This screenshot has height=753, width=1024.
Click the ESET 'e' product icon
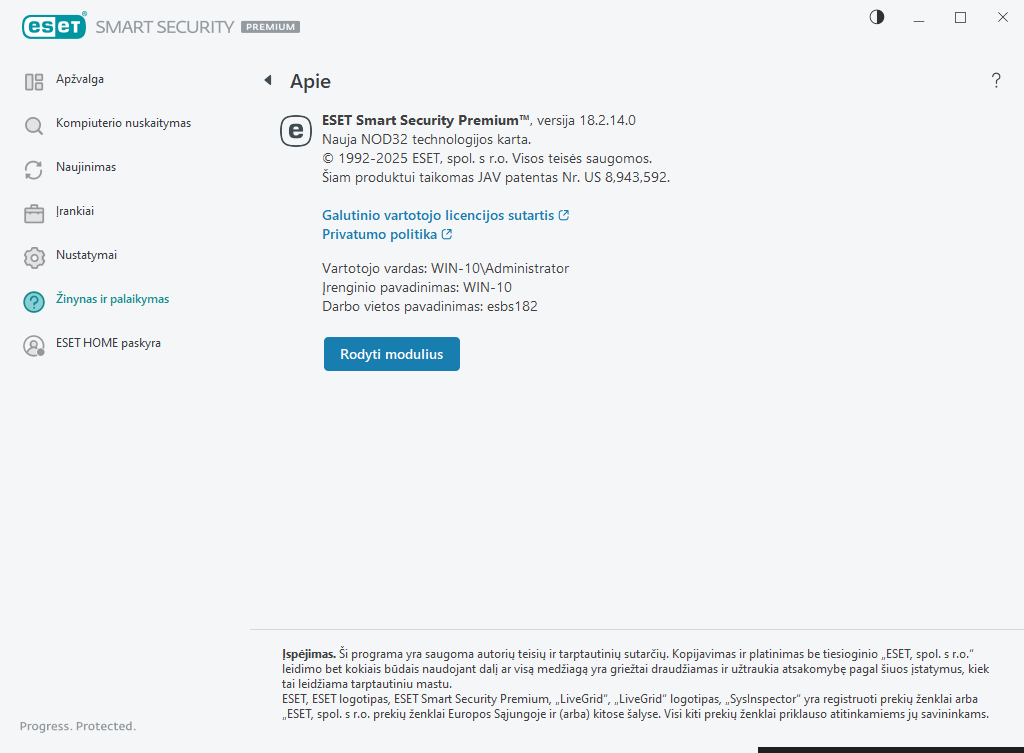tap(296, 131)
